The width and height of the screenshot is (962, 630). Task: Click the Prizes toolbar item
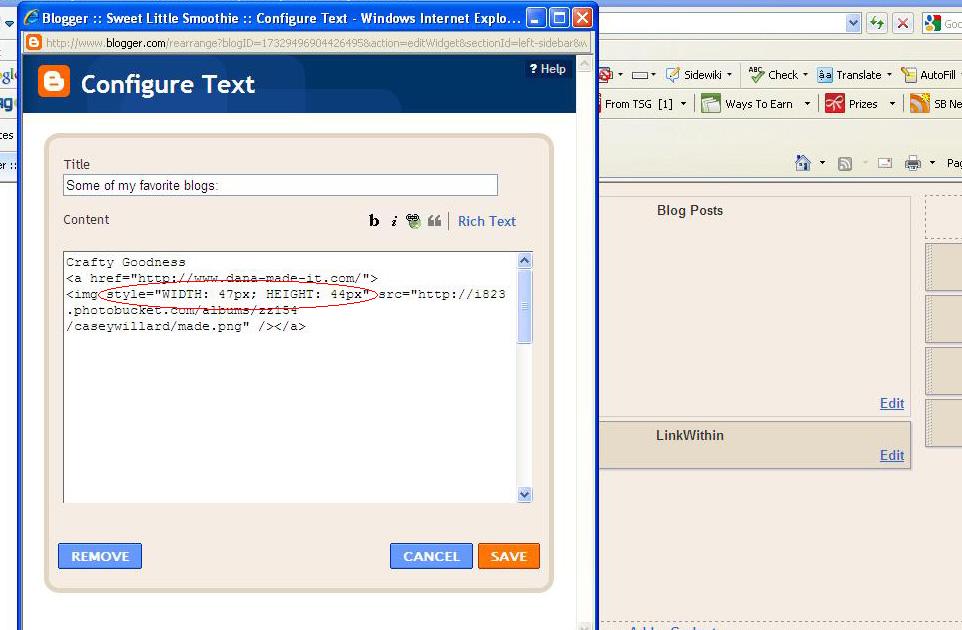[x=851, y=104]
